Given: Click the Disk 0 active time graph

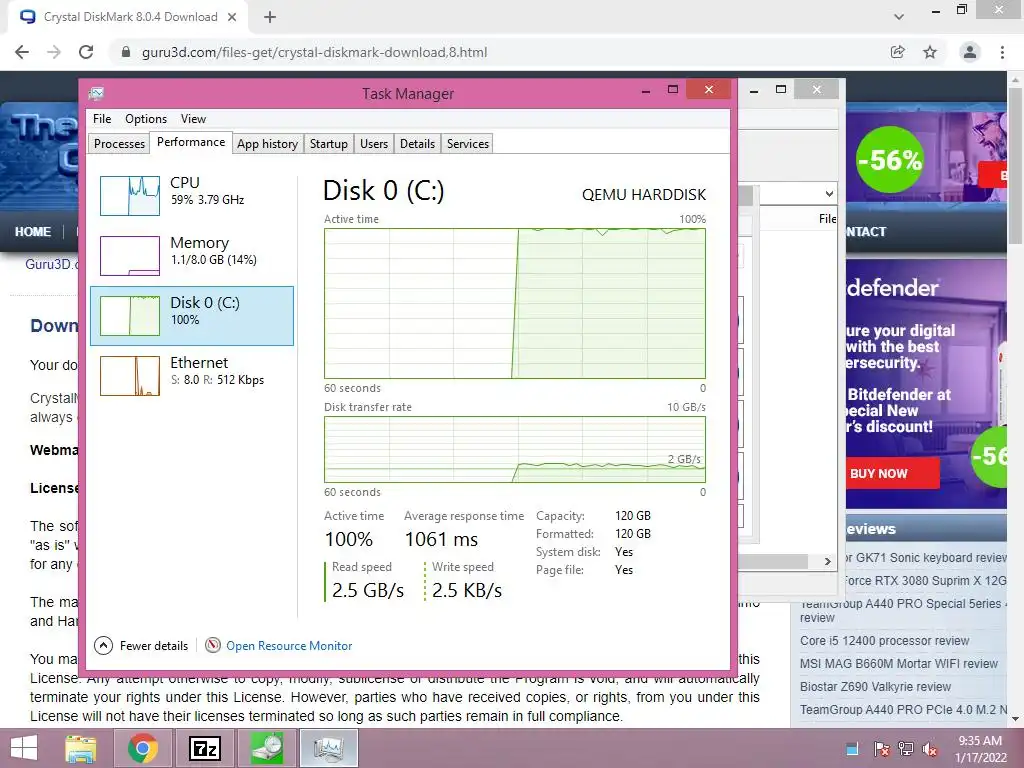Looking at the screenshot, I should [515, 303].
